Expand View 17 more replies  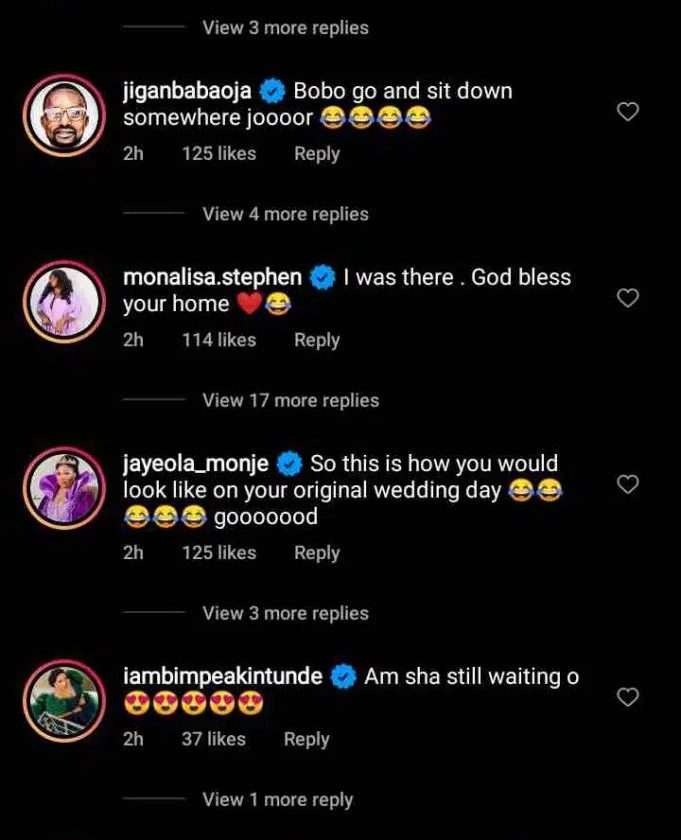(290, 400)
